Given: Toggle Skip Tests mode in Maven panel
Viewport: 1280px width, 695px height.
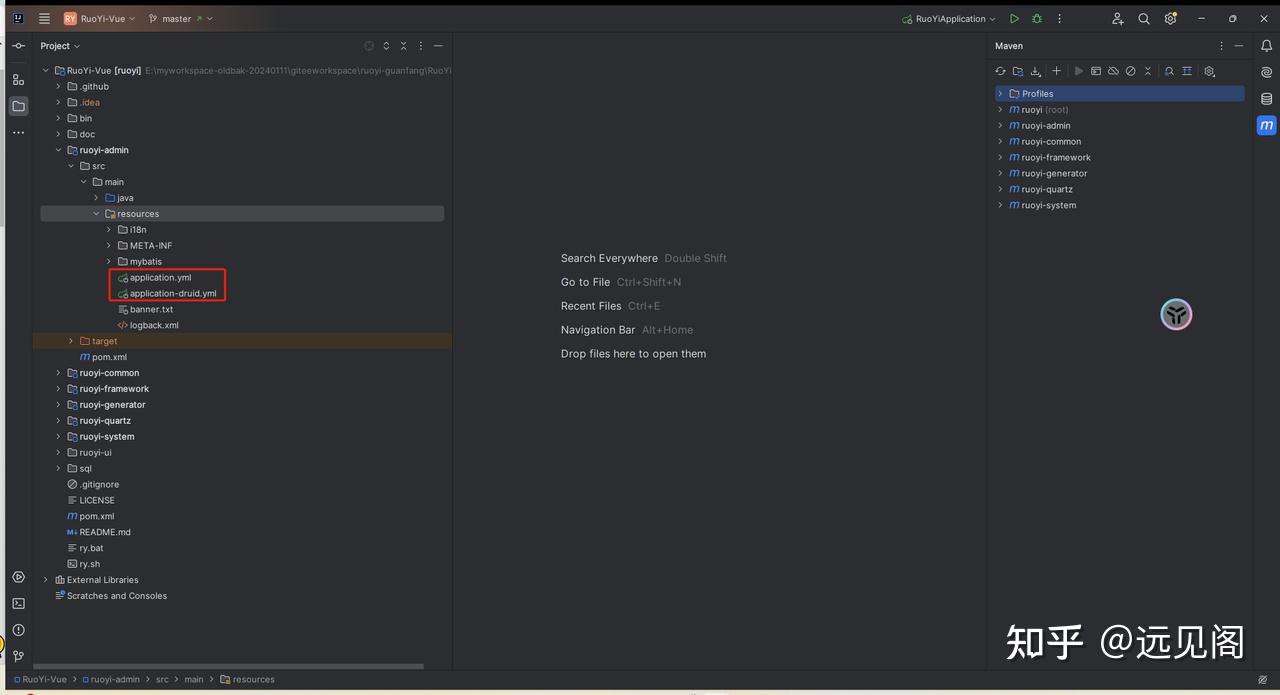Looking at the screenshot, I should (1132, 71).
